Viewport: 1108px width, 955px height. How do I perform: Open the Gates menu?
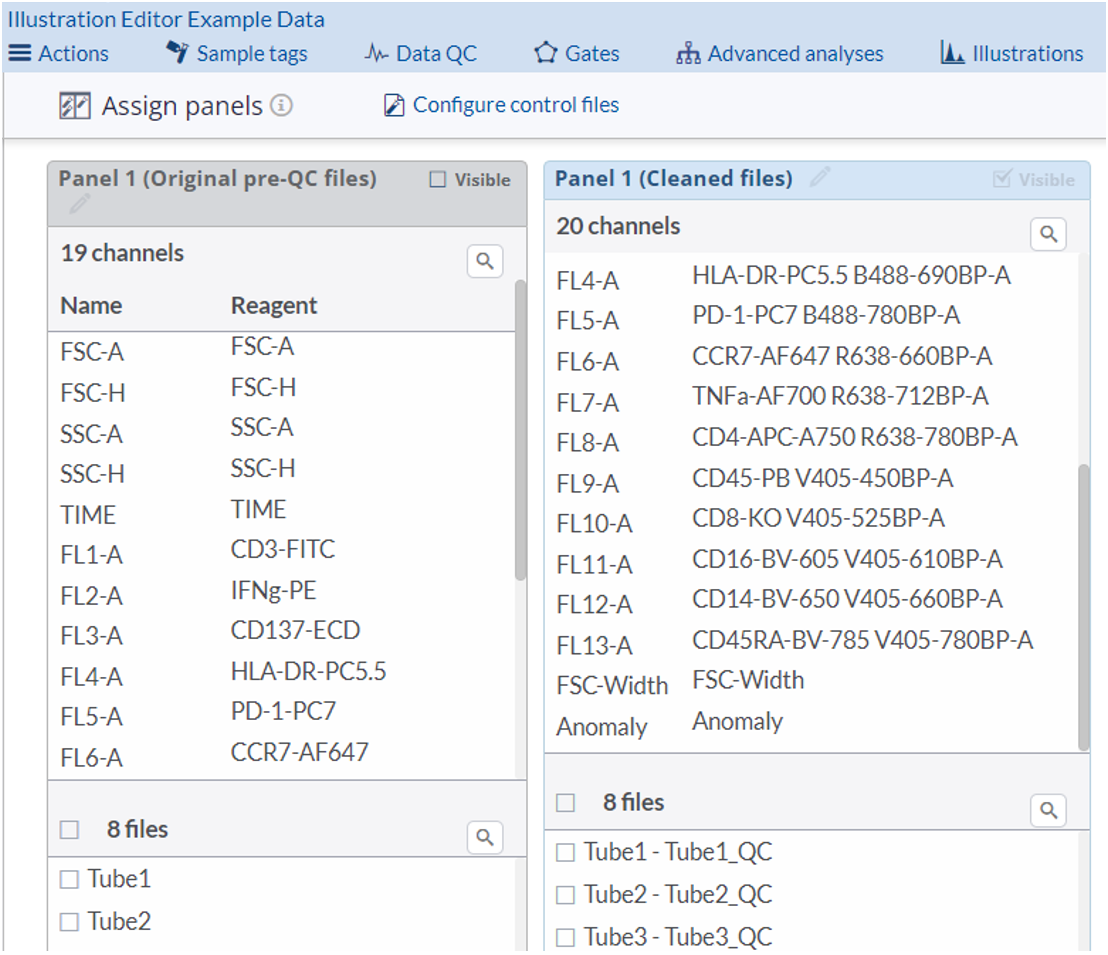pyautogui.click(x=577, y=54)
